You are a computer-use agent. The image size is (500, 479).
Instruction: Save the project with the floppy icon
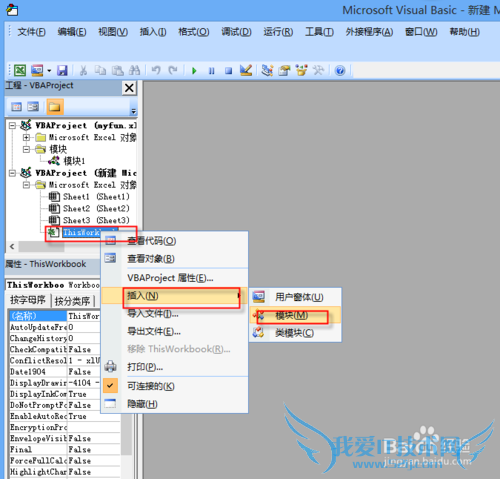tap(62, 71)
